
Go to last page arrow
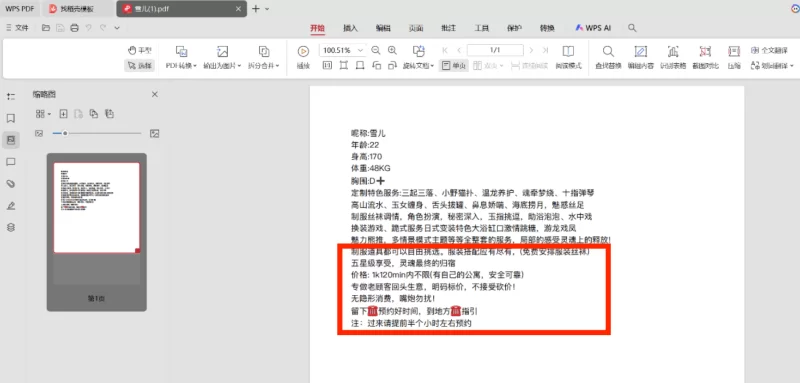click(545, 50)
